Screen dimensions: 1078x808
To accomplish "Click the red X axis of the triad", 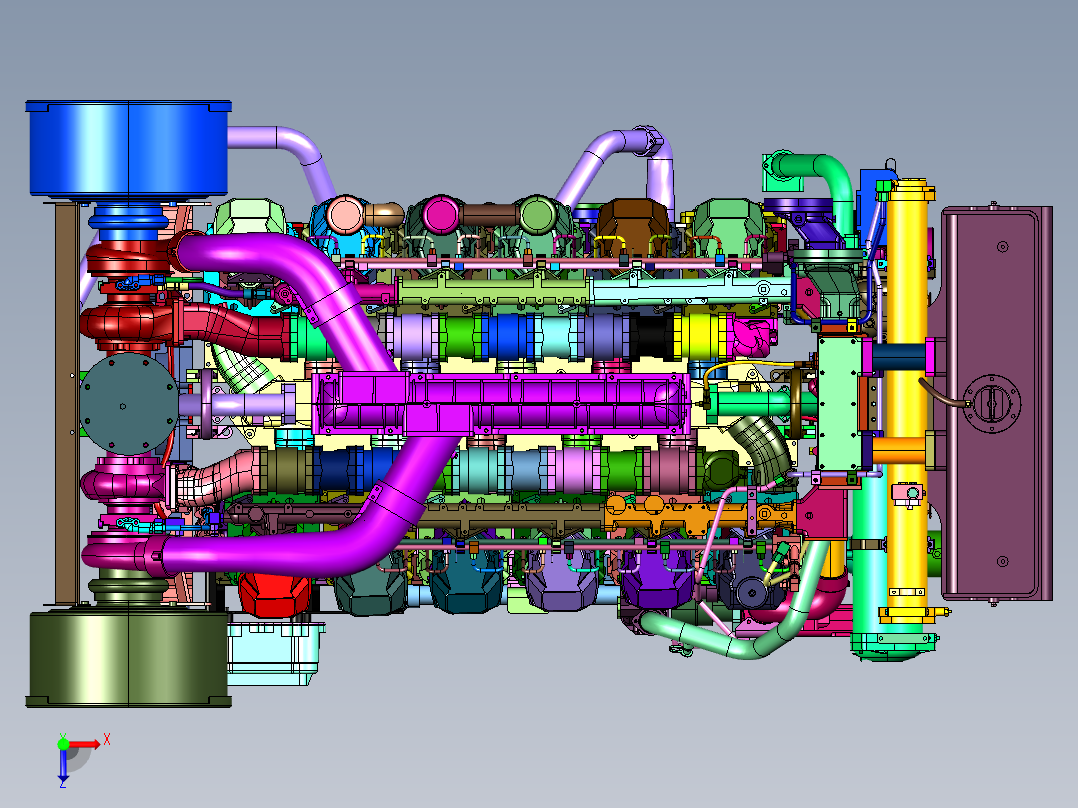I will click(x=86, y=744).
